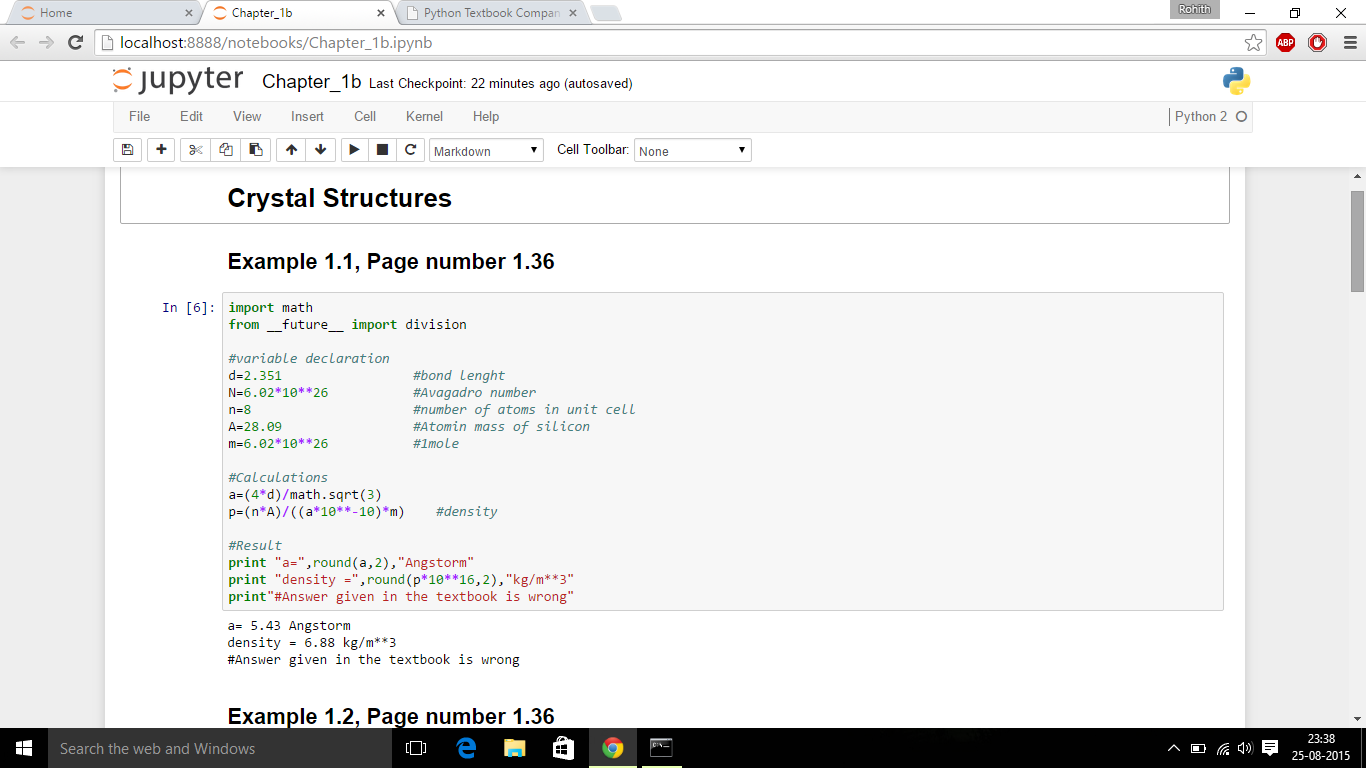Restart the kernel using the toolbar icon

[x=410, y=150]
